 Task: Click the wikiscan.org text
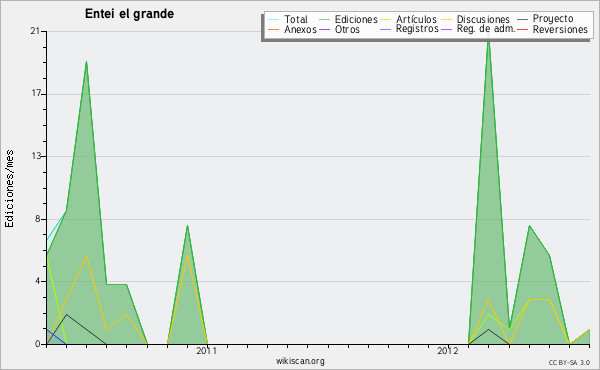[300, 361]
